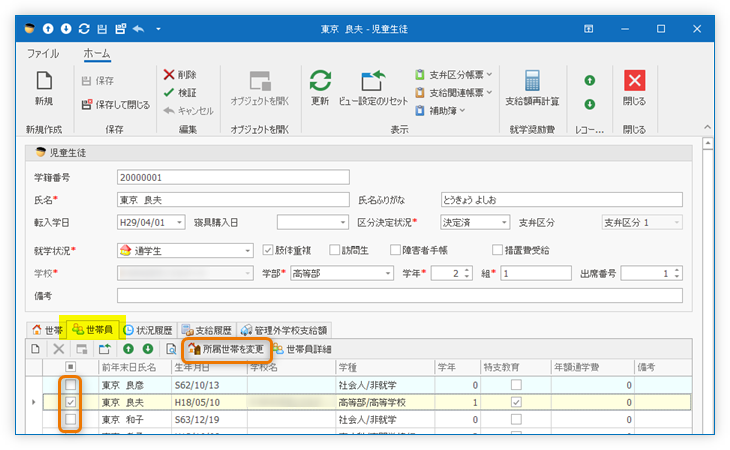Click the 新規 new document button

click(x=44, y=88)
